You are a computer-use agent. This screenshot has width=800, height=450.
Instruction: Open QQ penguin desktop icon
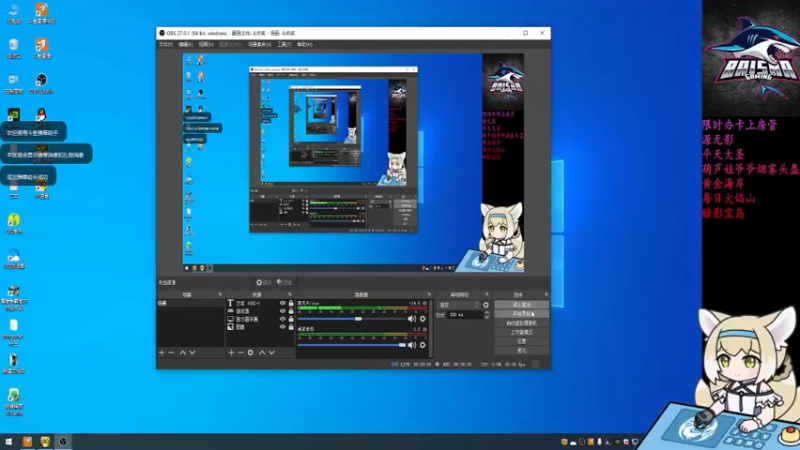(x=41, y=116)
